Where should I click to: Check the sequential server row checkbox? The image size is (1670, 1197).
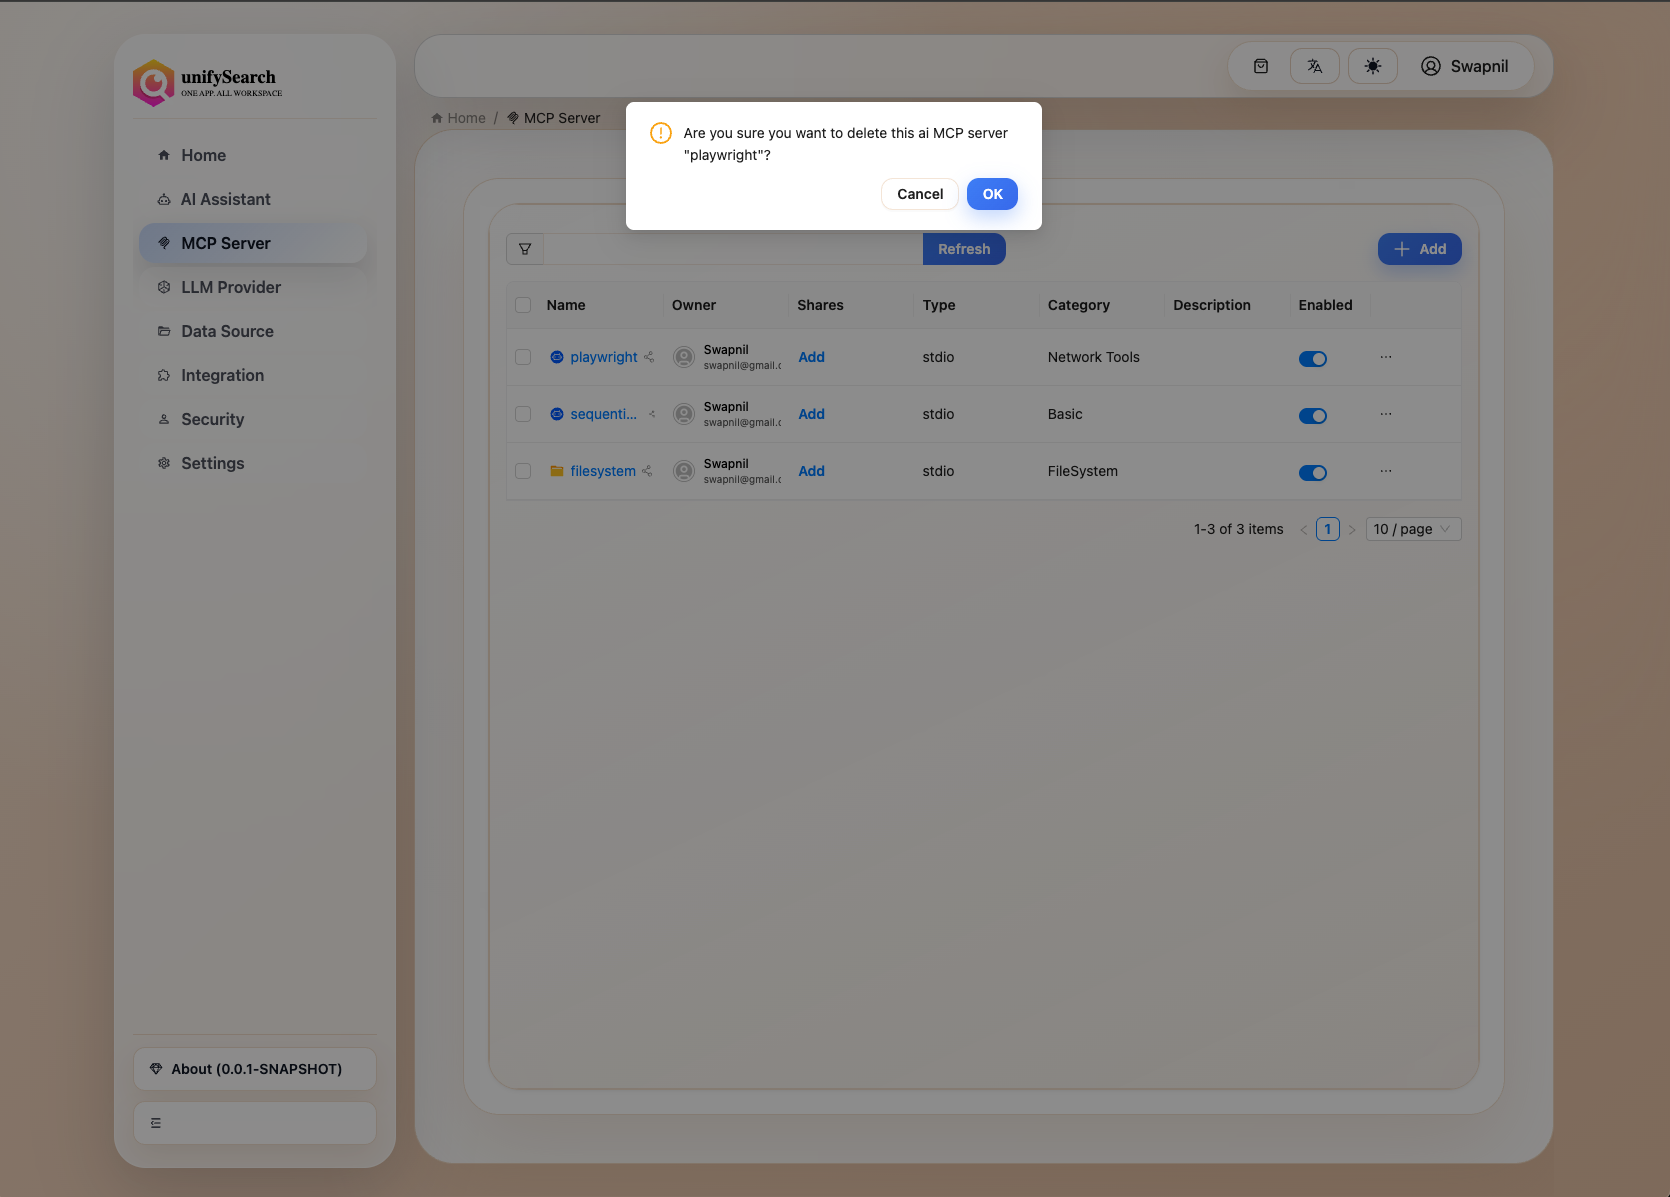pos(523,414)
